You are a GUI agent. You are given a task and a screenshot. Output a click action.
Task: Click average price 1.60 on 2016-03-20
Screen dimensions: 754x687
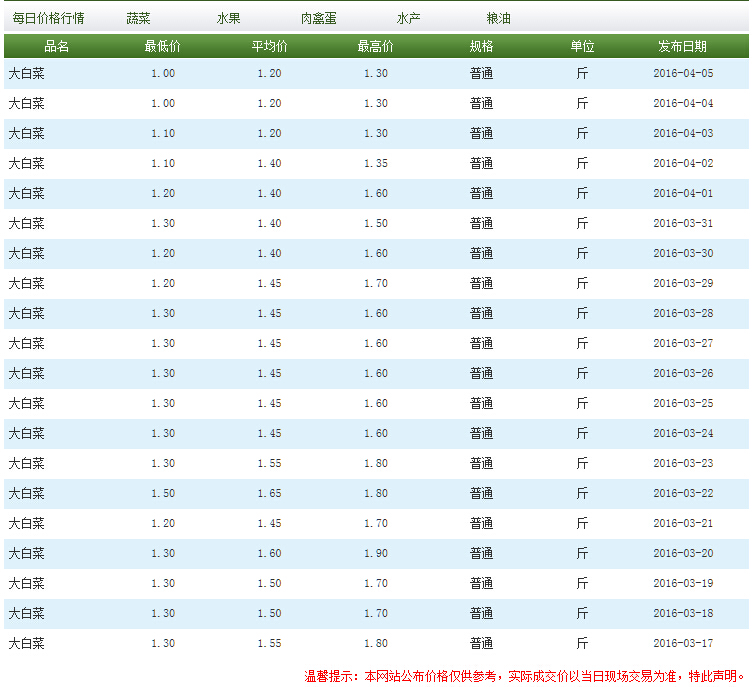[269, 553]
